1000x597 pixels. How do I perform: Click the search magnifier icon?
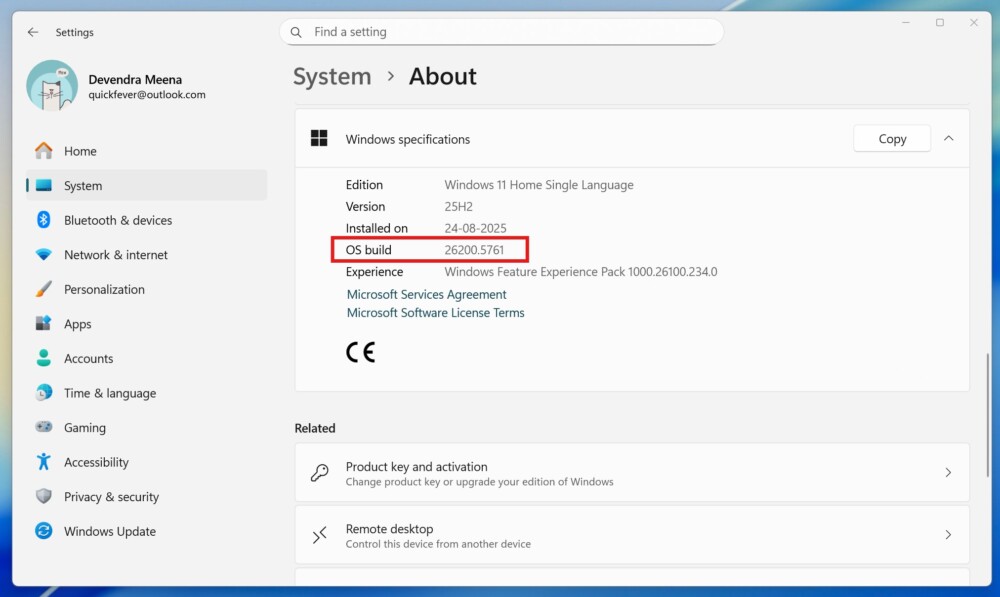click(x=296, y=32)
